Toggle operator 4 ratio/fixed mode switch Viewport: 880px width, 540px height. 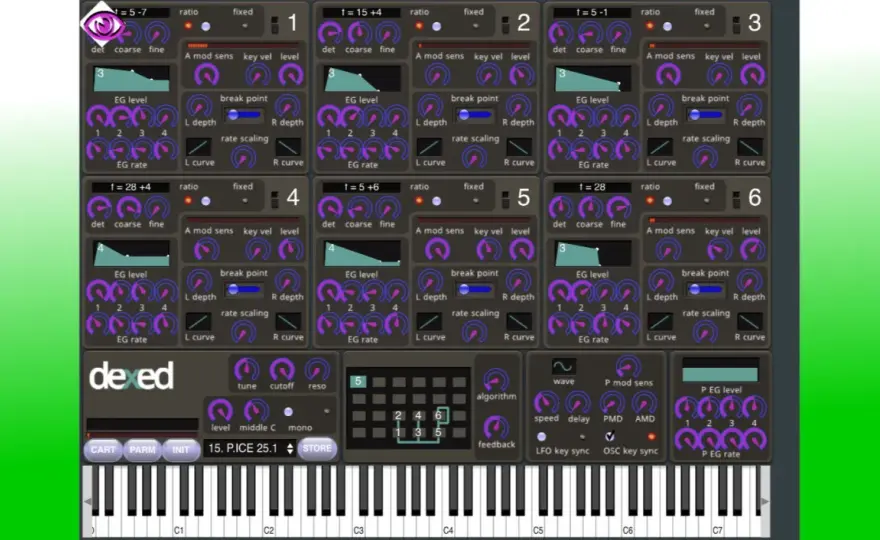205,201
